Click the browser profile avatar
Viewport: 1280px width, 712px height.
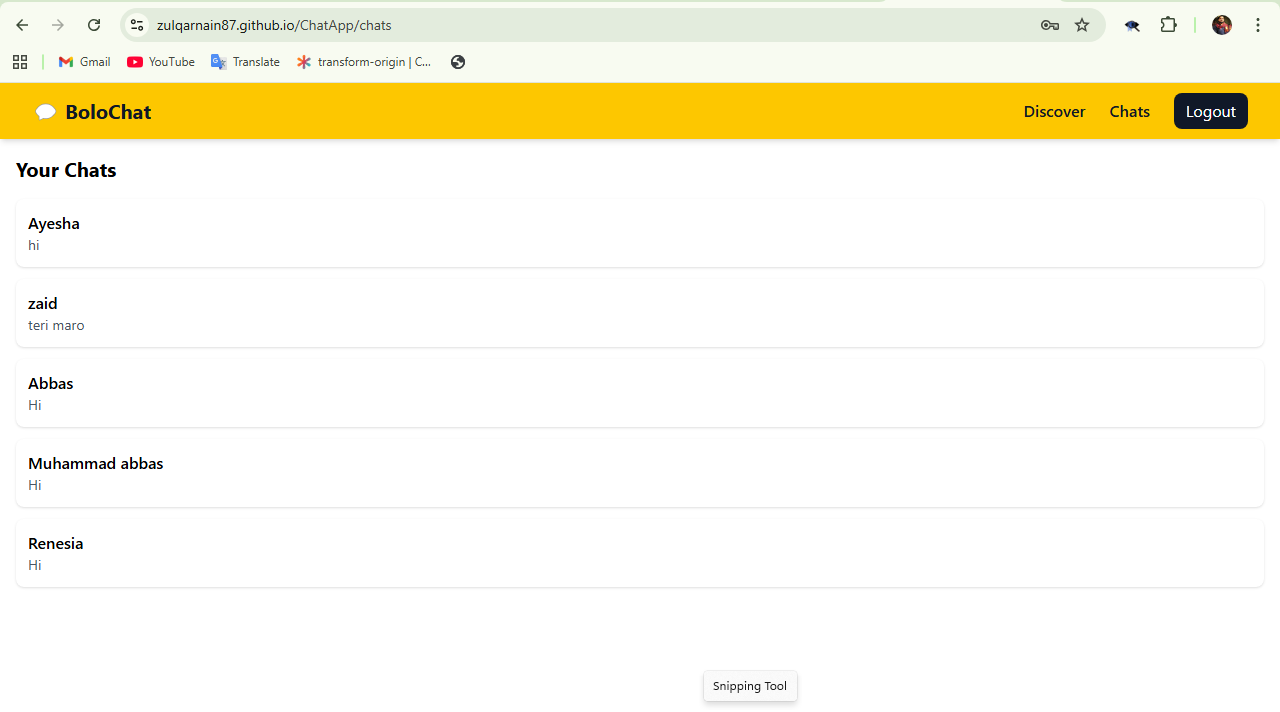point(1221,25)
